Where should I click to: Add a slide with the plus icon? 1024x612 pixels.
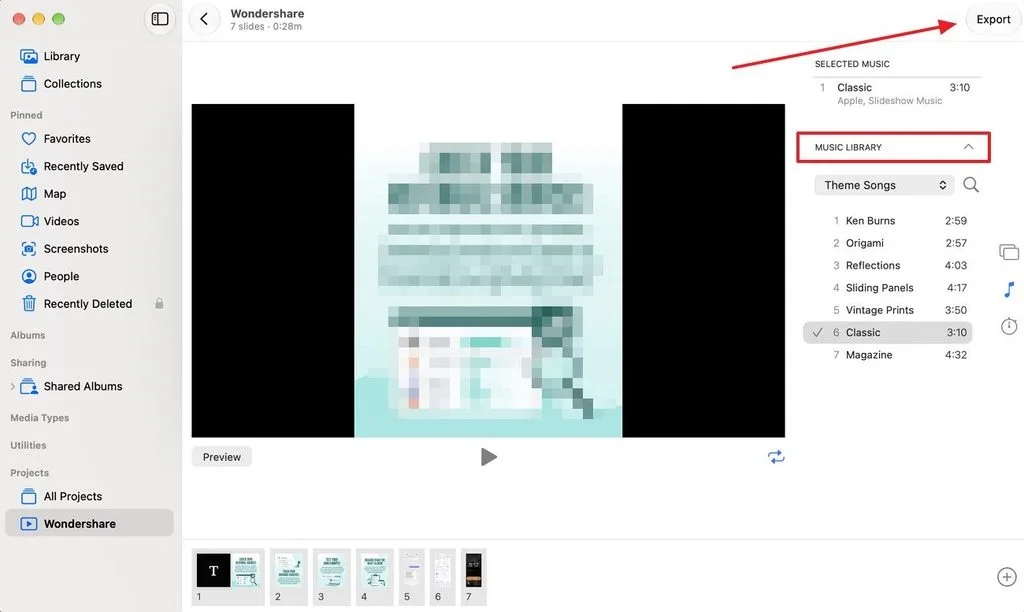[x=1006, y=577]
